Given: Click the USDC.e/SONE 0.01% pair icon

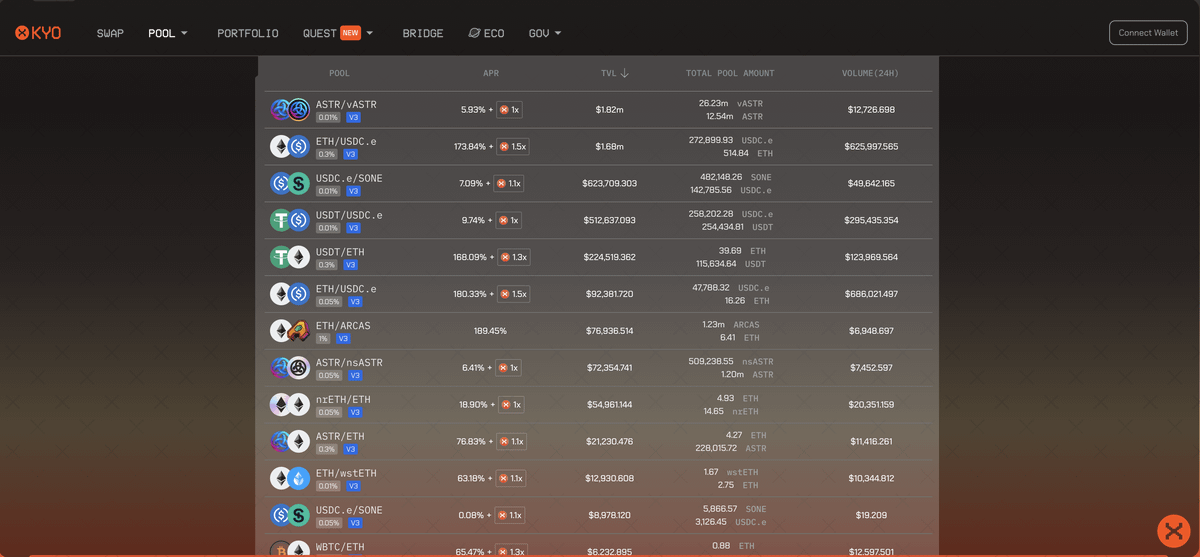Looking at the screenshot, I should point(289,184).
